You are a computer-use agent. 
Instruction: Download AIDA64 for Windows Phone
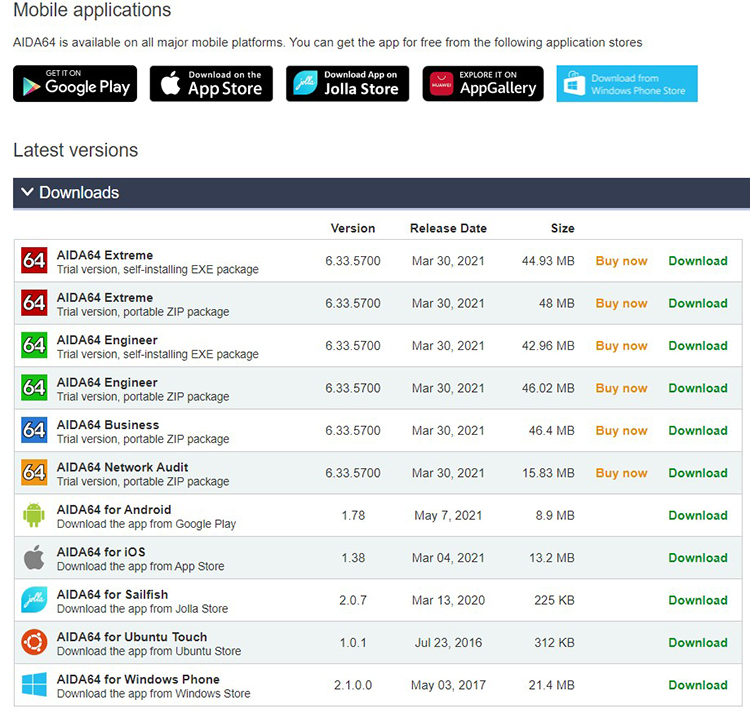tap(697, 685)
